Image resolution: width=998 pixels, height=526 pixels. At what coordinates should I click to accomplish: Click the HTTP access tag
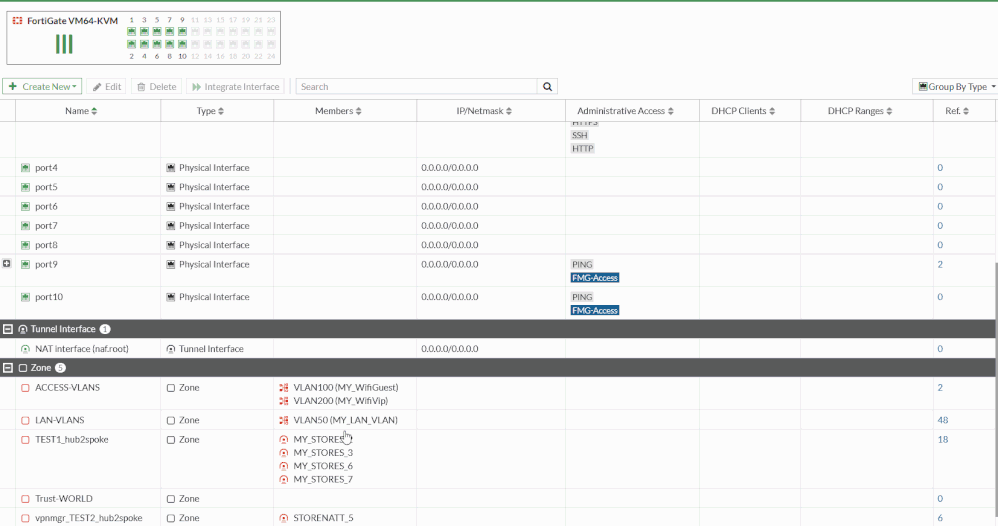[582, 149]
